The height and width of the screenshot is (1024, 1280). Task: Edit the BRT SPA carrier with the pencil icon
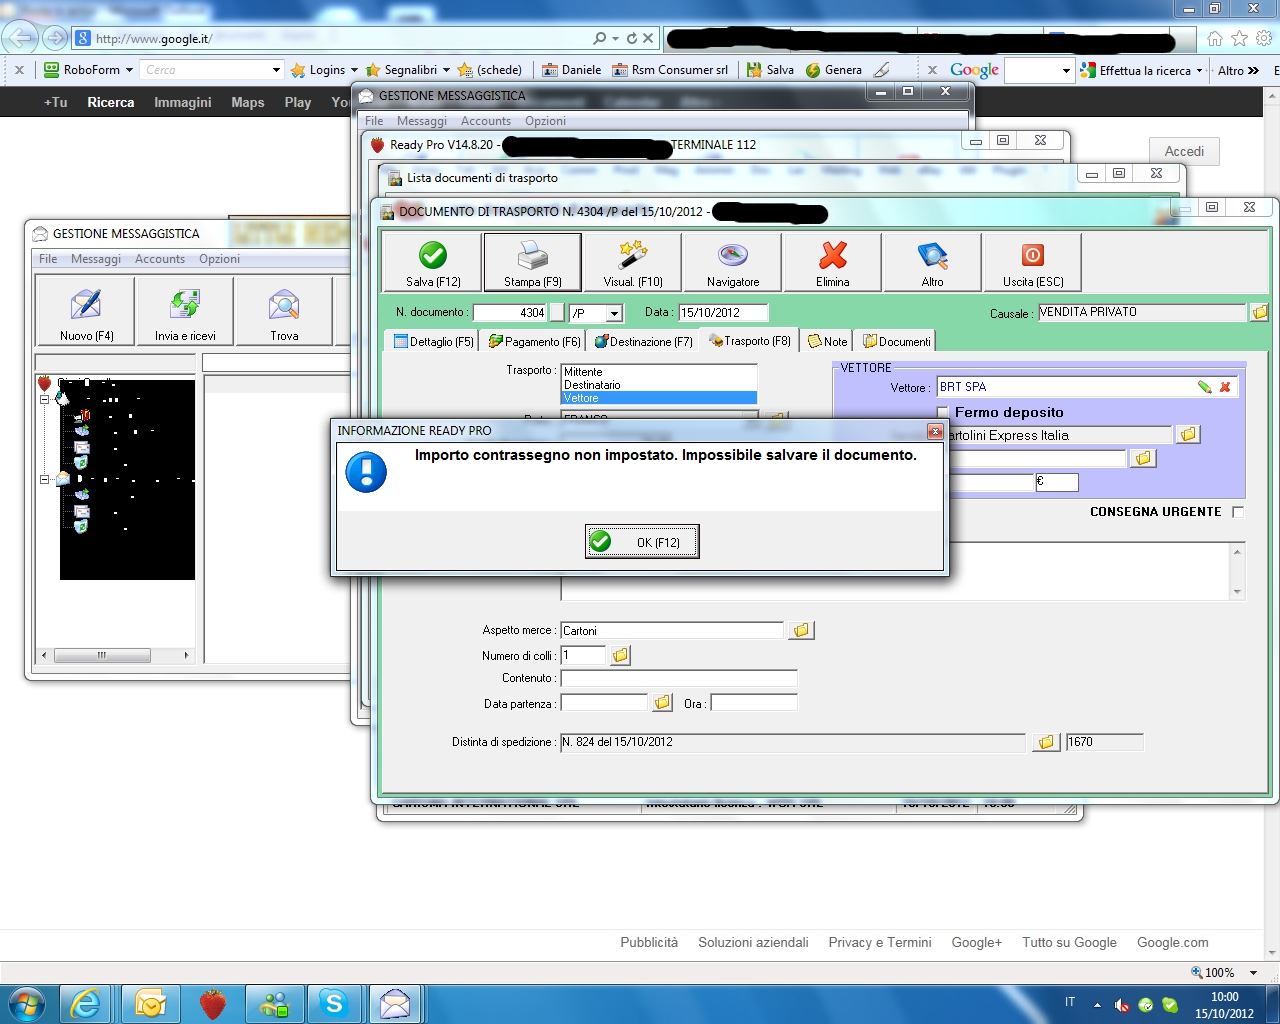pyautogui.click(x=1204, y=387)
